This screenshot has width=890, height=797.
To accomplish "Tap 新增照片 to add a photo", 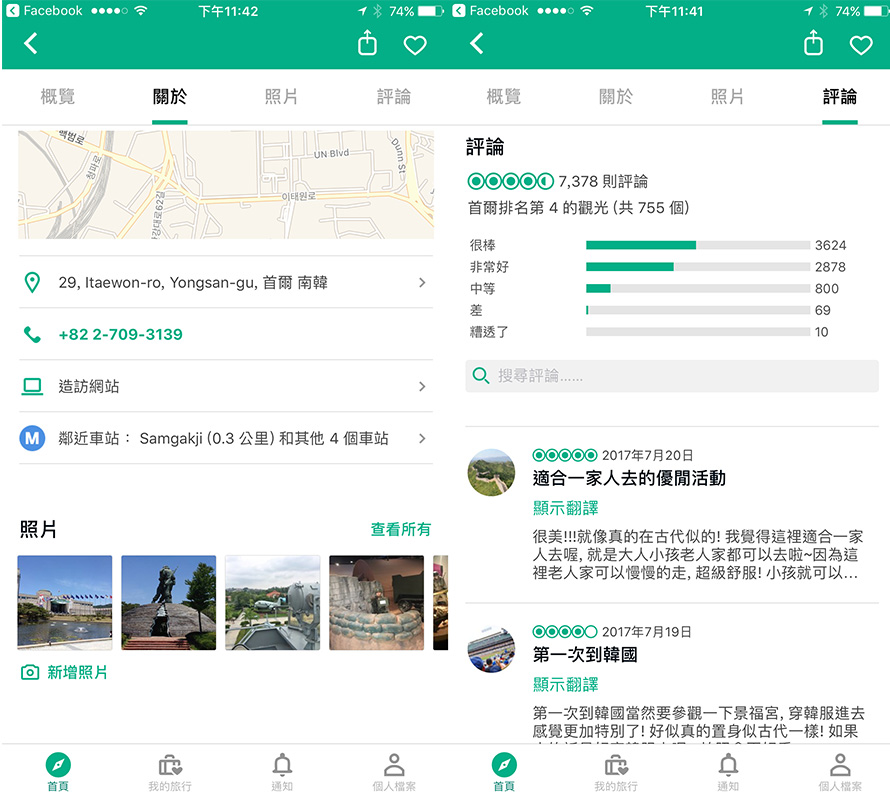I will (x=77, y=673).
